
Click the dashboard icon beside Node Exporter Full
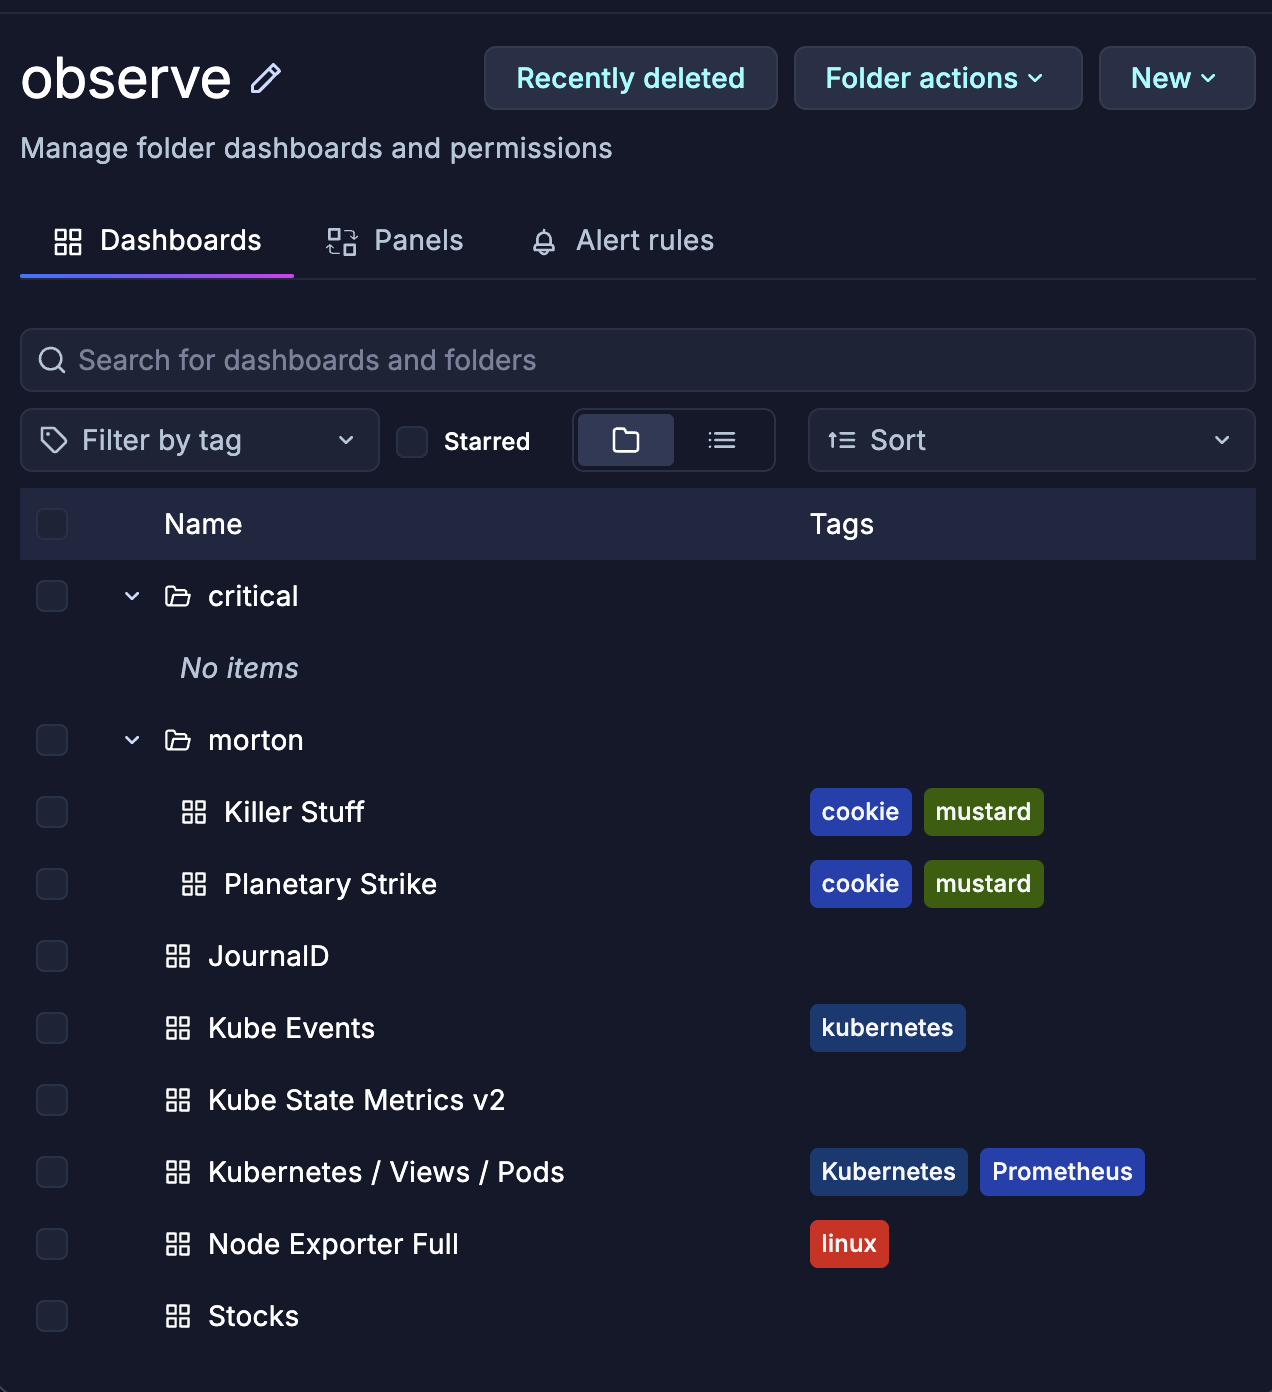(178, 1244)
